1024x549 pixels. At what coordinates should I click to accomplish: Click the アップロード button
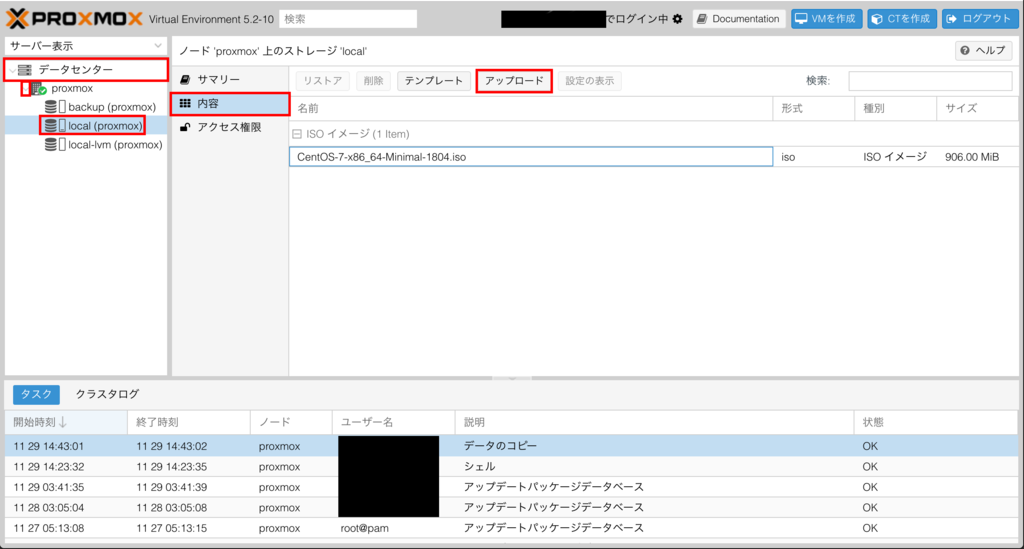tap(514, 81)
